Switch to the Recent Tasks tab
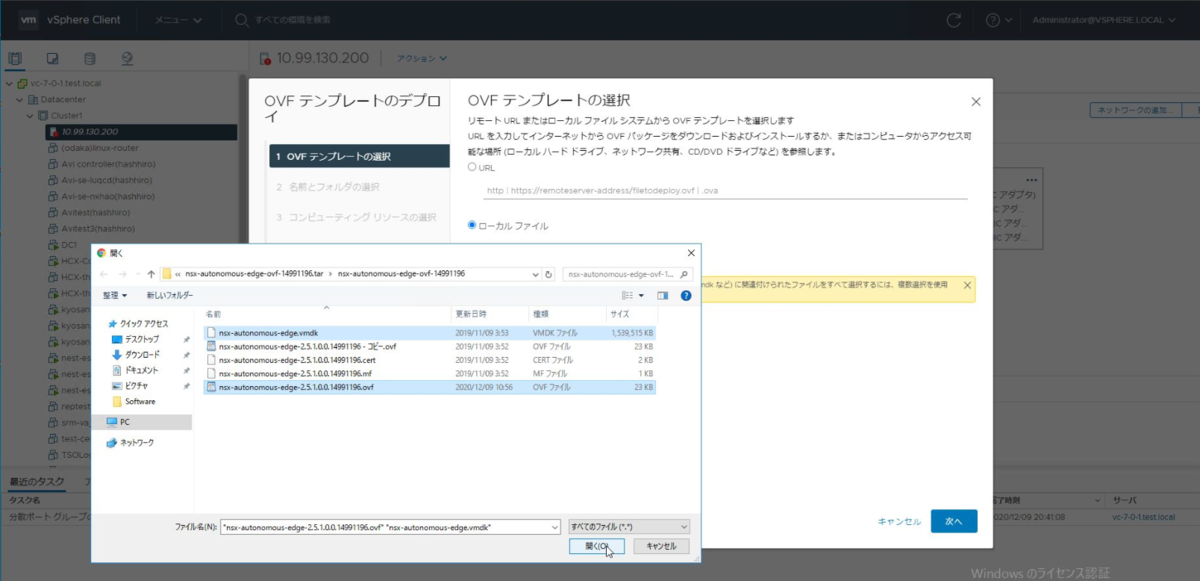This screenshot has width=1200, height=581. point(37,482)
